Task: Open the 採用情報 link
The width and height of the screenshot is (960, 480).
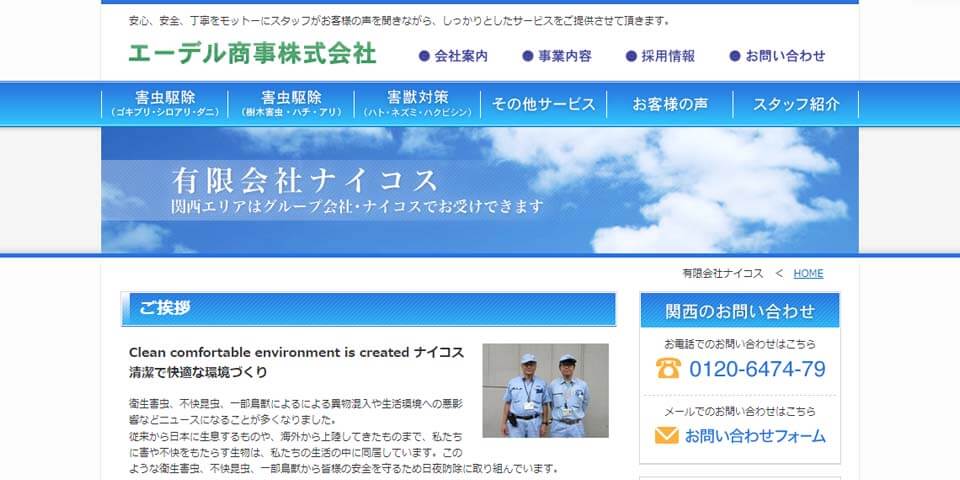Action: [668, 56]
